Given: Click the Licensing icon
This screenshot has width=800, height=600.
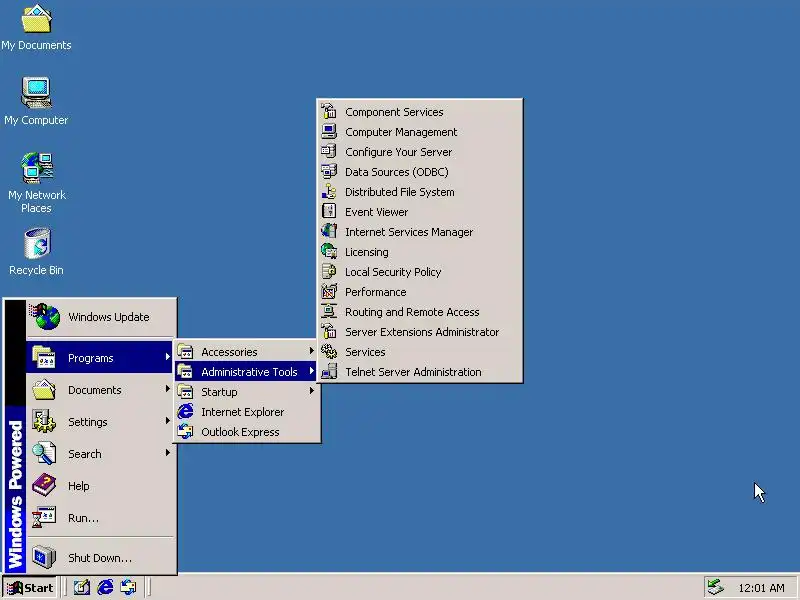Looking at the screenshot, I should [329, 251].
